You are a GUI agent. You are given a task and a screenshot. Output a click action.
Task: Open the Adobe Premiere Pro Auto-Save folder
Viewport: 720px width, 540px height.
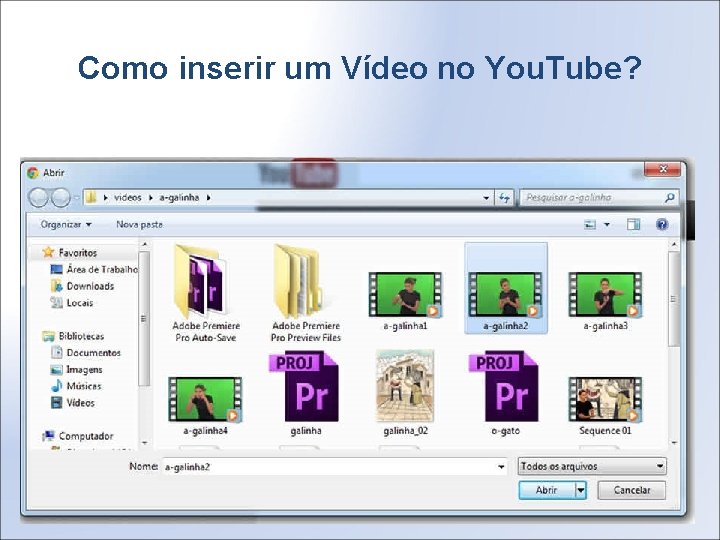(205, 293)
